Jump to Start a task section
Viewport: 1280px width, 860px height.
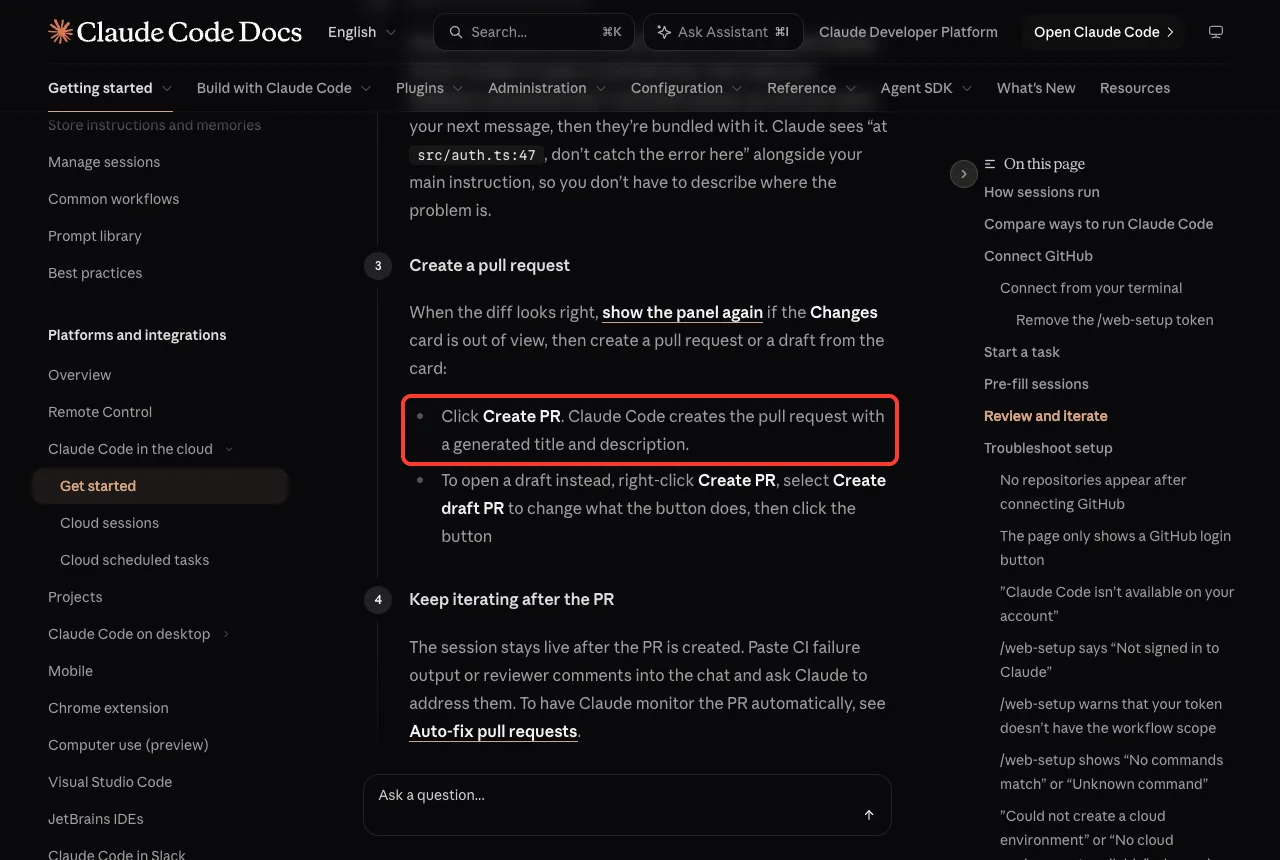coord(1022,352)
